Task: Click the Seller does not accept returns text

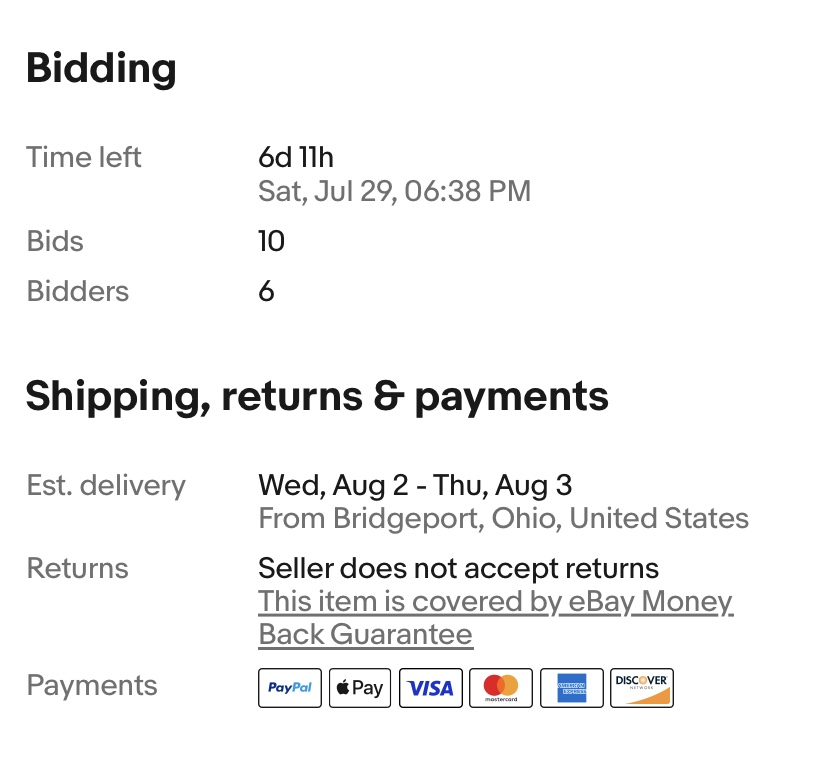Action: tap(458, 568)
